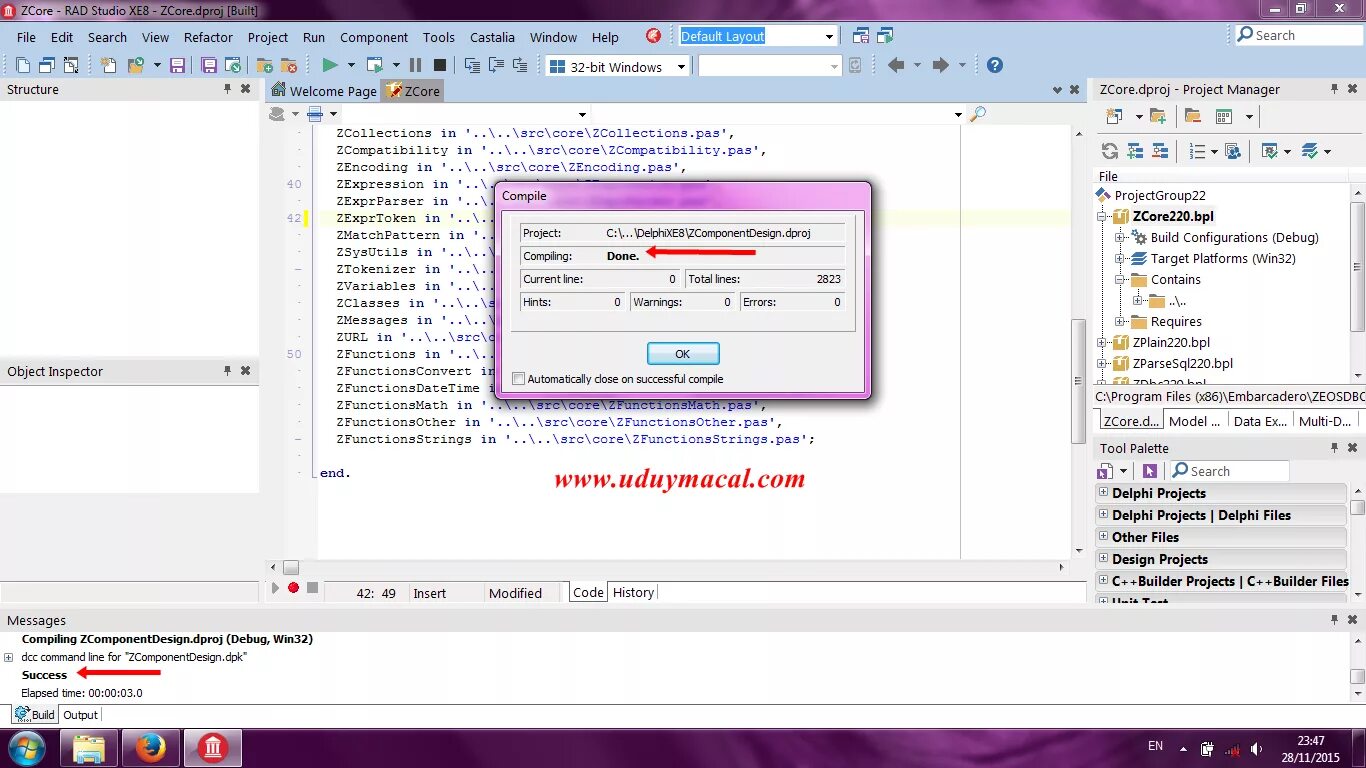
Task: Switch to Model View tab in Project Manager
Action: [1195, 421]
